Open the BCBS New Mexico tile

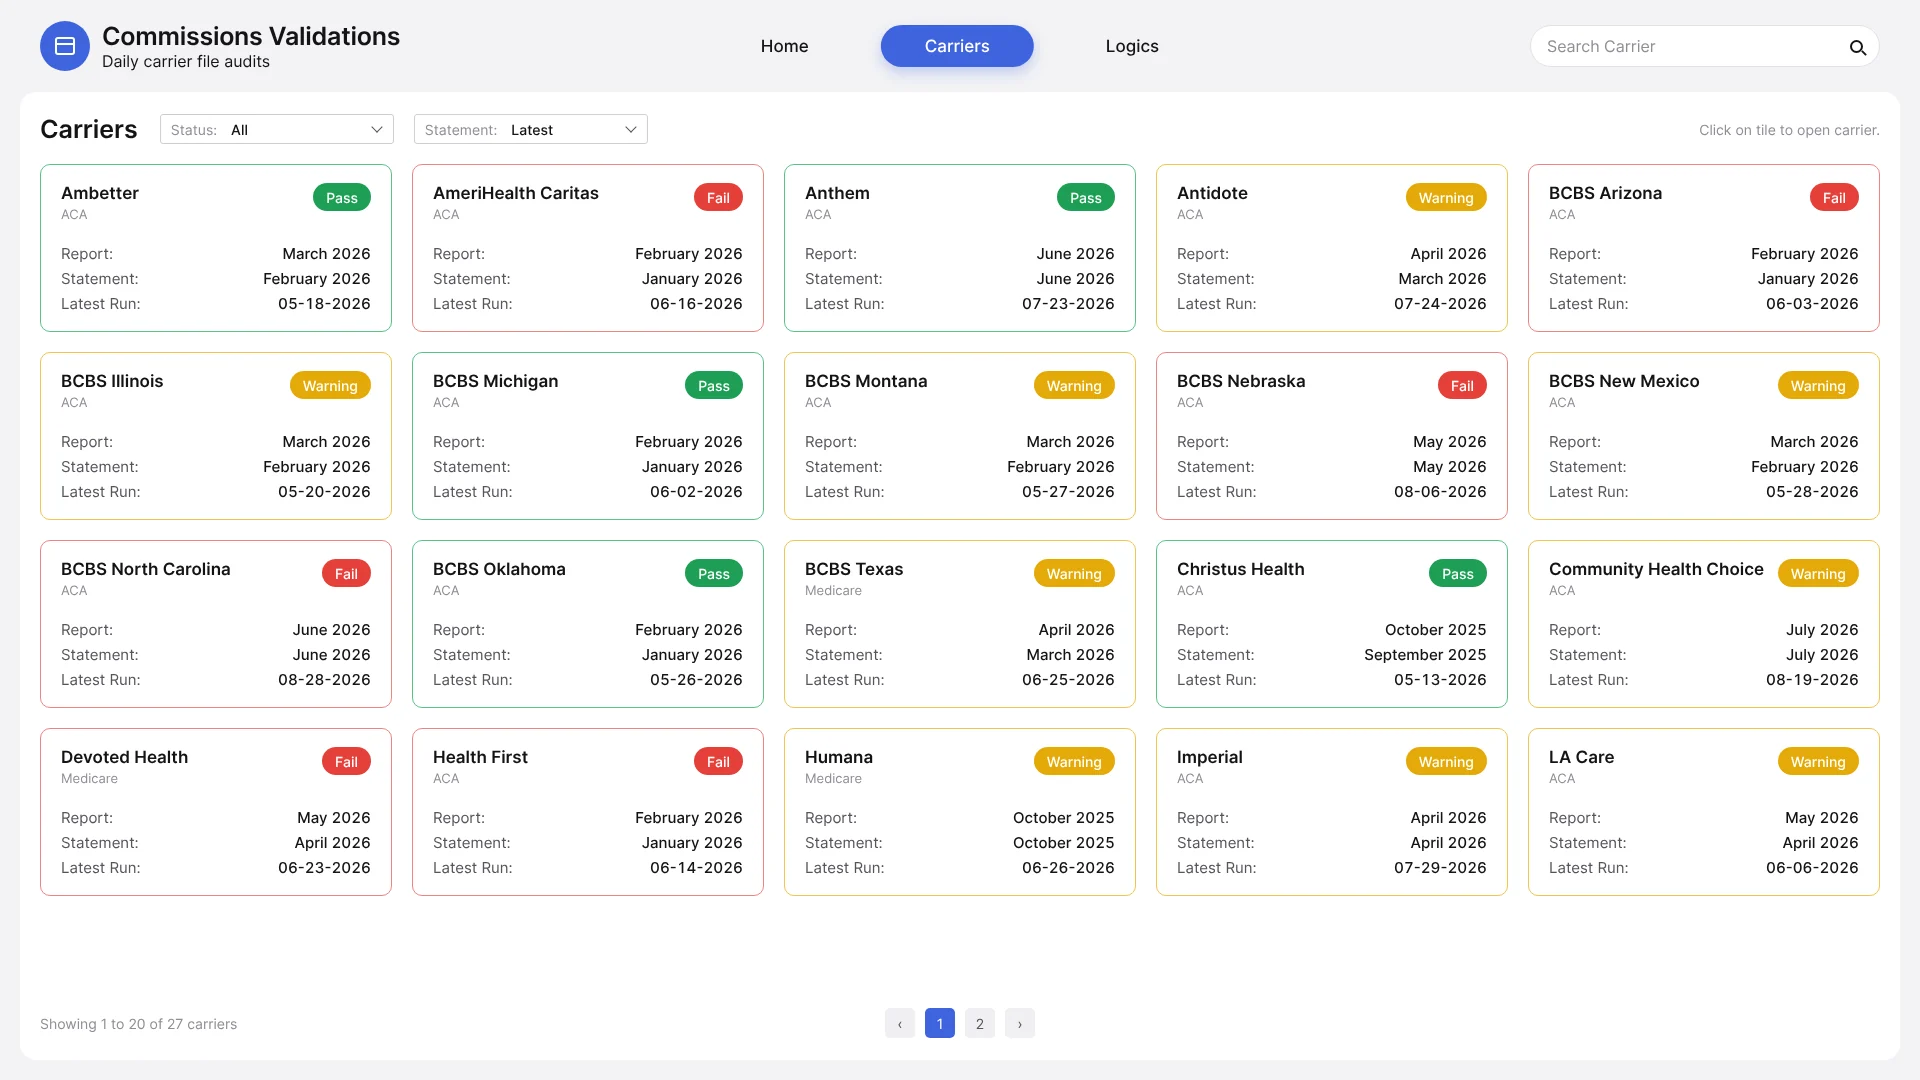(1704, 436)
